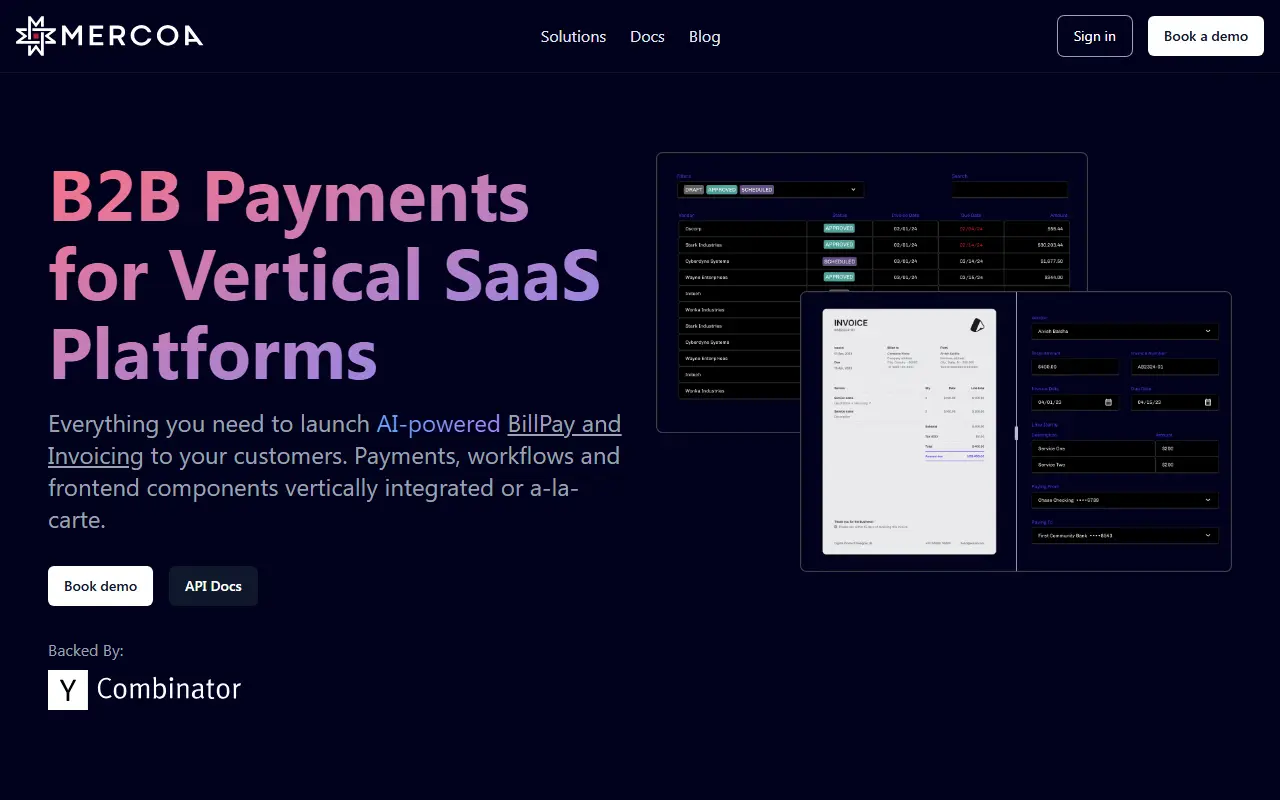Click the invoice document preview

909,431
